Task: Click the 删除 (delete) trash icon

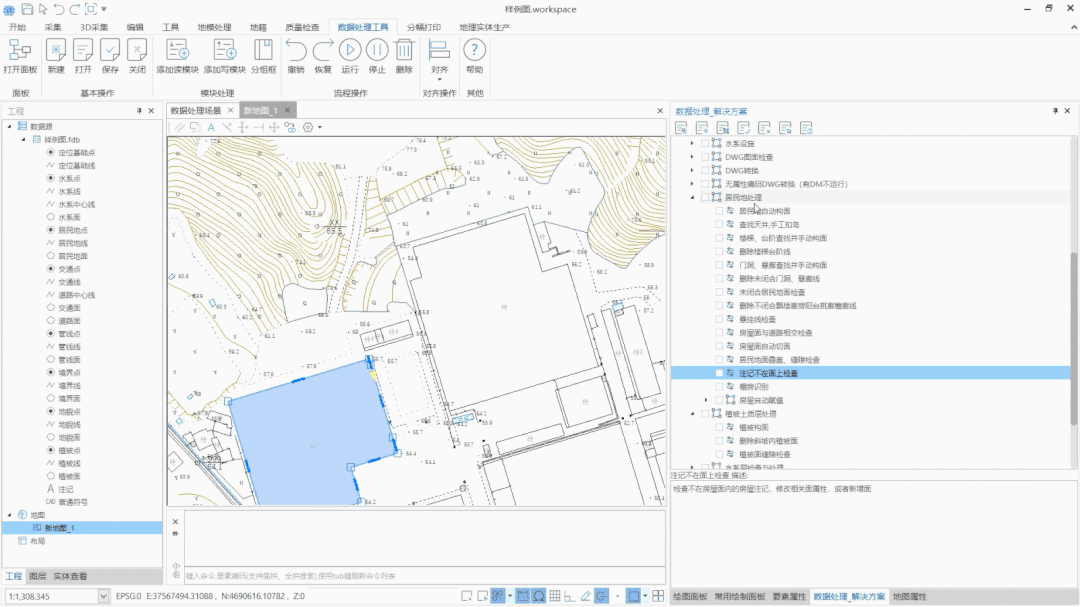Action: click(404, 50)
